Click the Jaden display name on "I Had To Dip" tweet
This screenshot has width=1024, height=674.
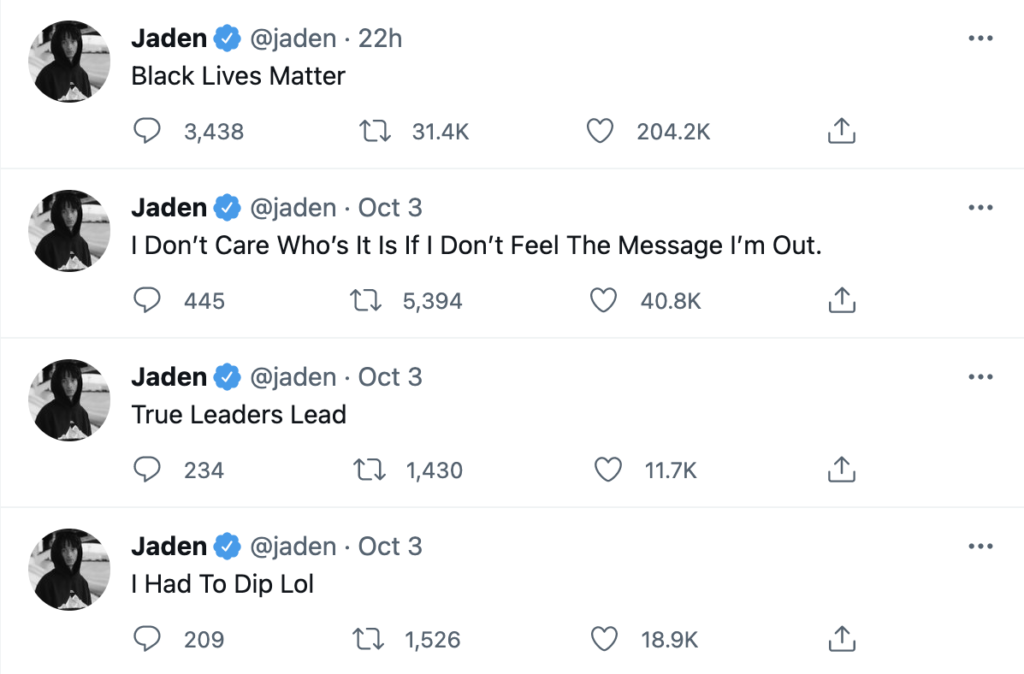tap(169, 546)
